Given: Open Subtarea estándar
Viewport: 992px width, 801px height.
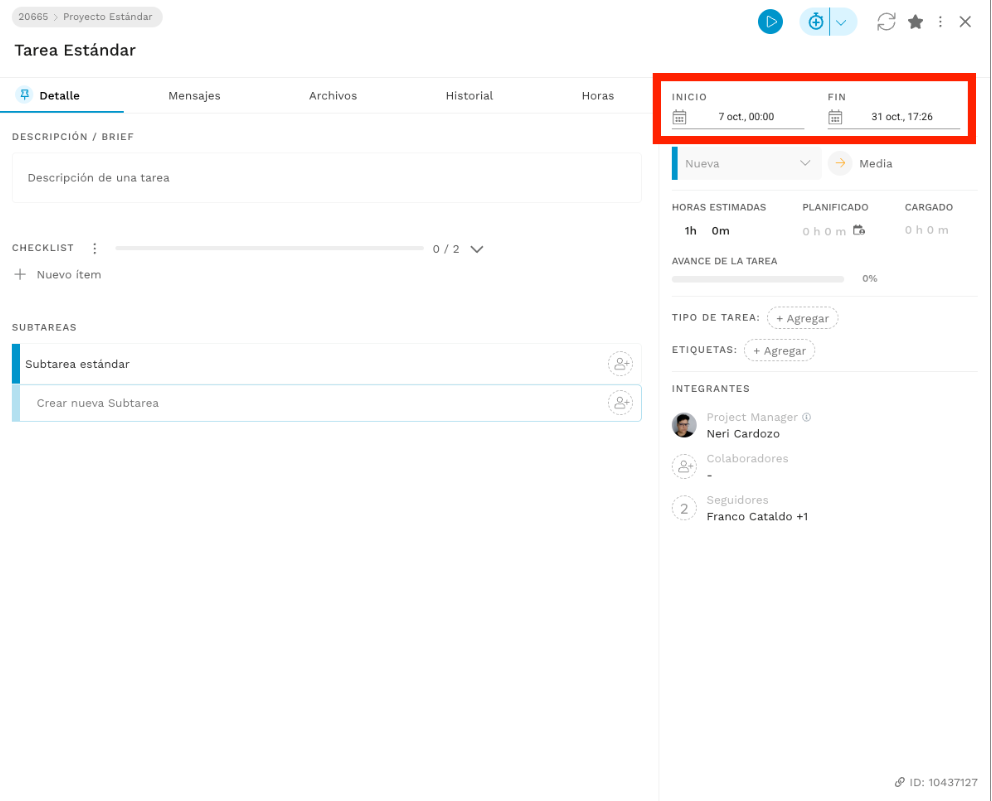Looking at the screenshot, I should (77, 364).
